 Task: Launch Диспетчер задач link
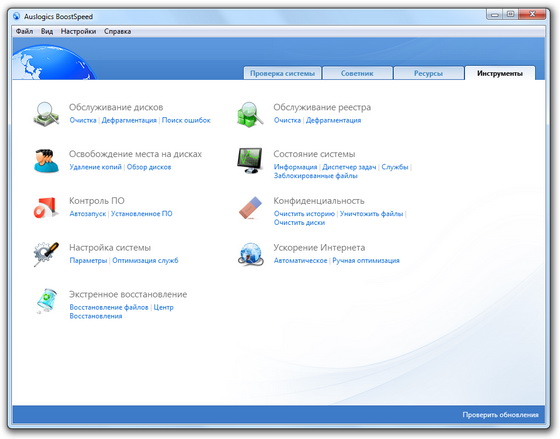tap(349, 167)
